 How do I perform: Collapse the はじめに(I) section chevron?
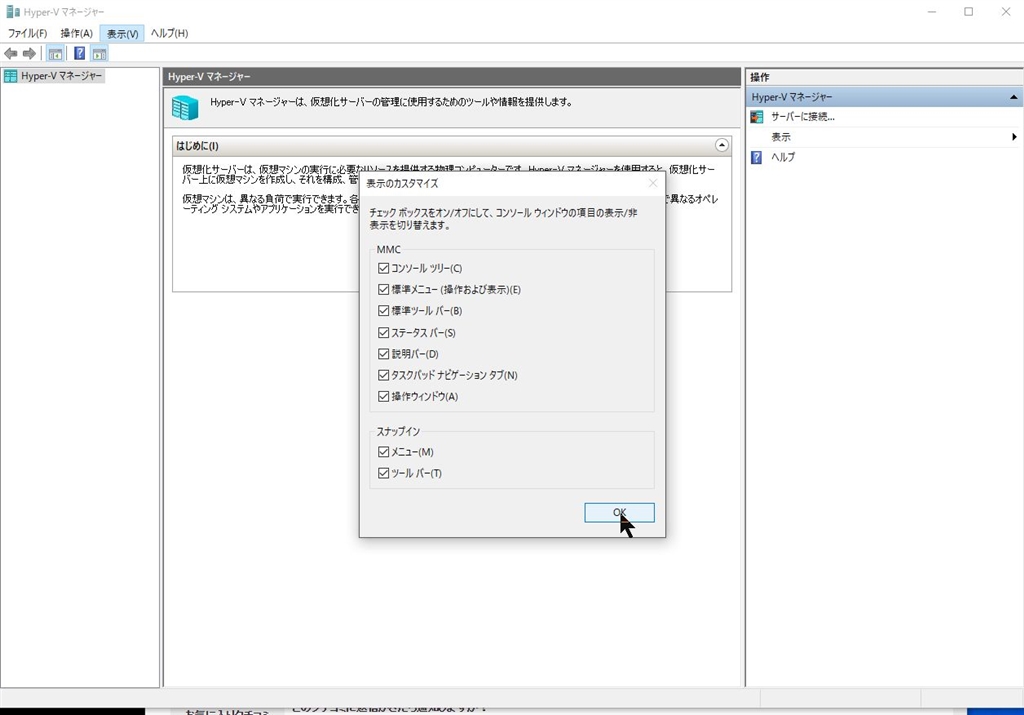[x=722, y=146]
